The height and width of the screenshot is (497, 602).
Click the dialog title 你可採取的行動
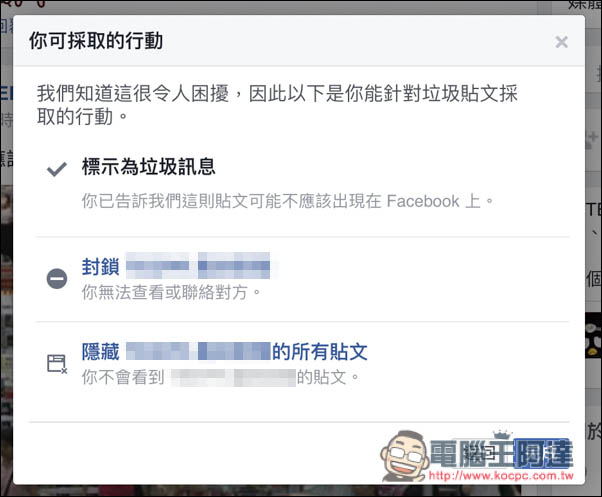[x=96, y=41]
